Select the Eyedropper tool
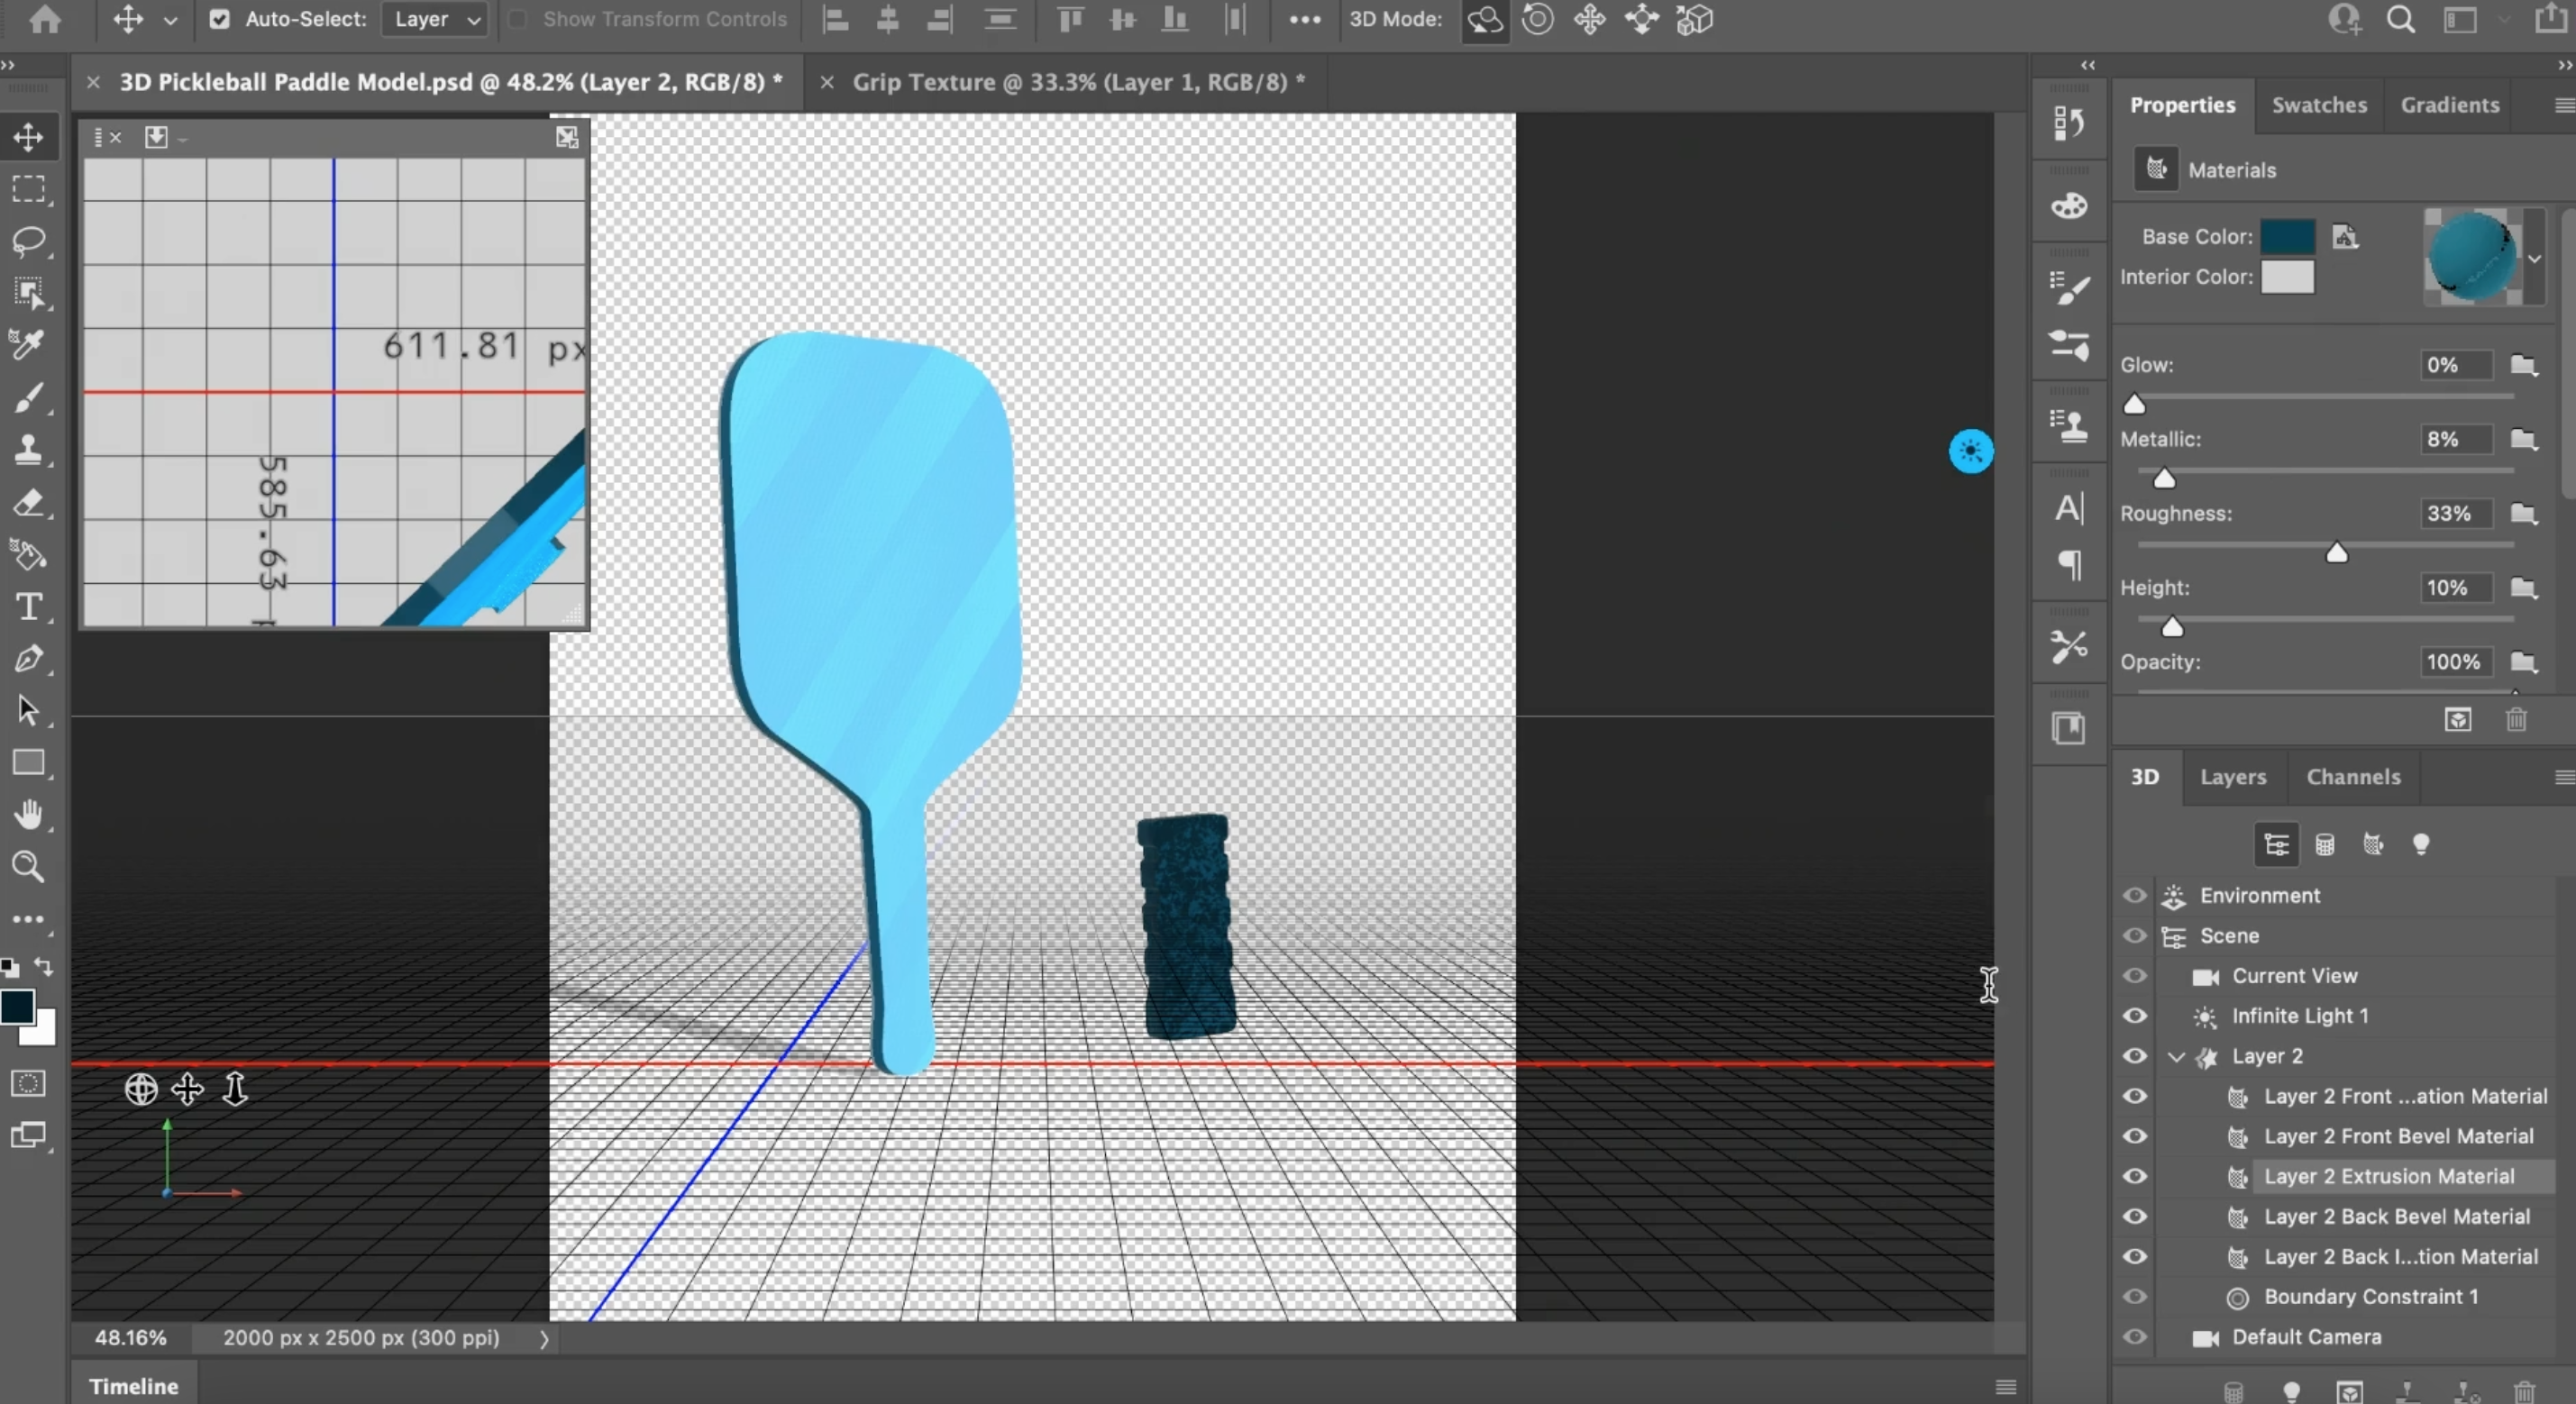 pos(29,345)
